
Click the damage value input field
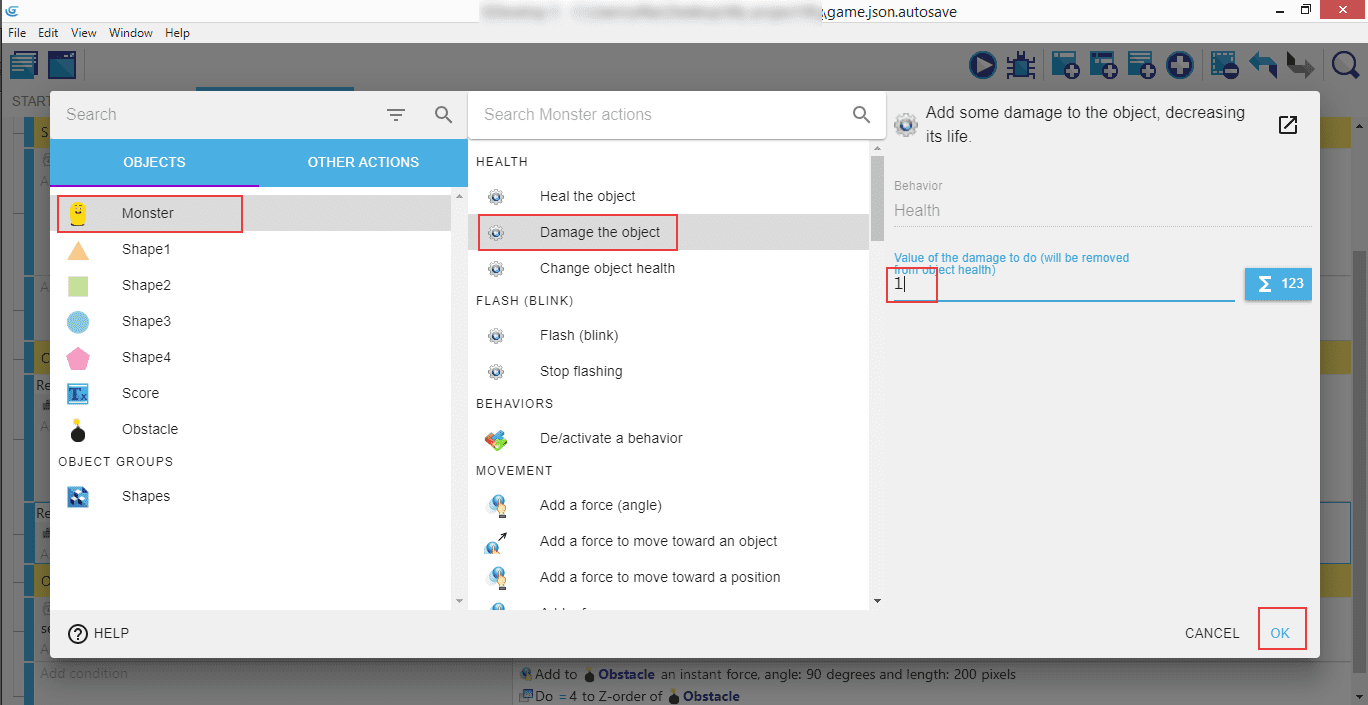1062,285
